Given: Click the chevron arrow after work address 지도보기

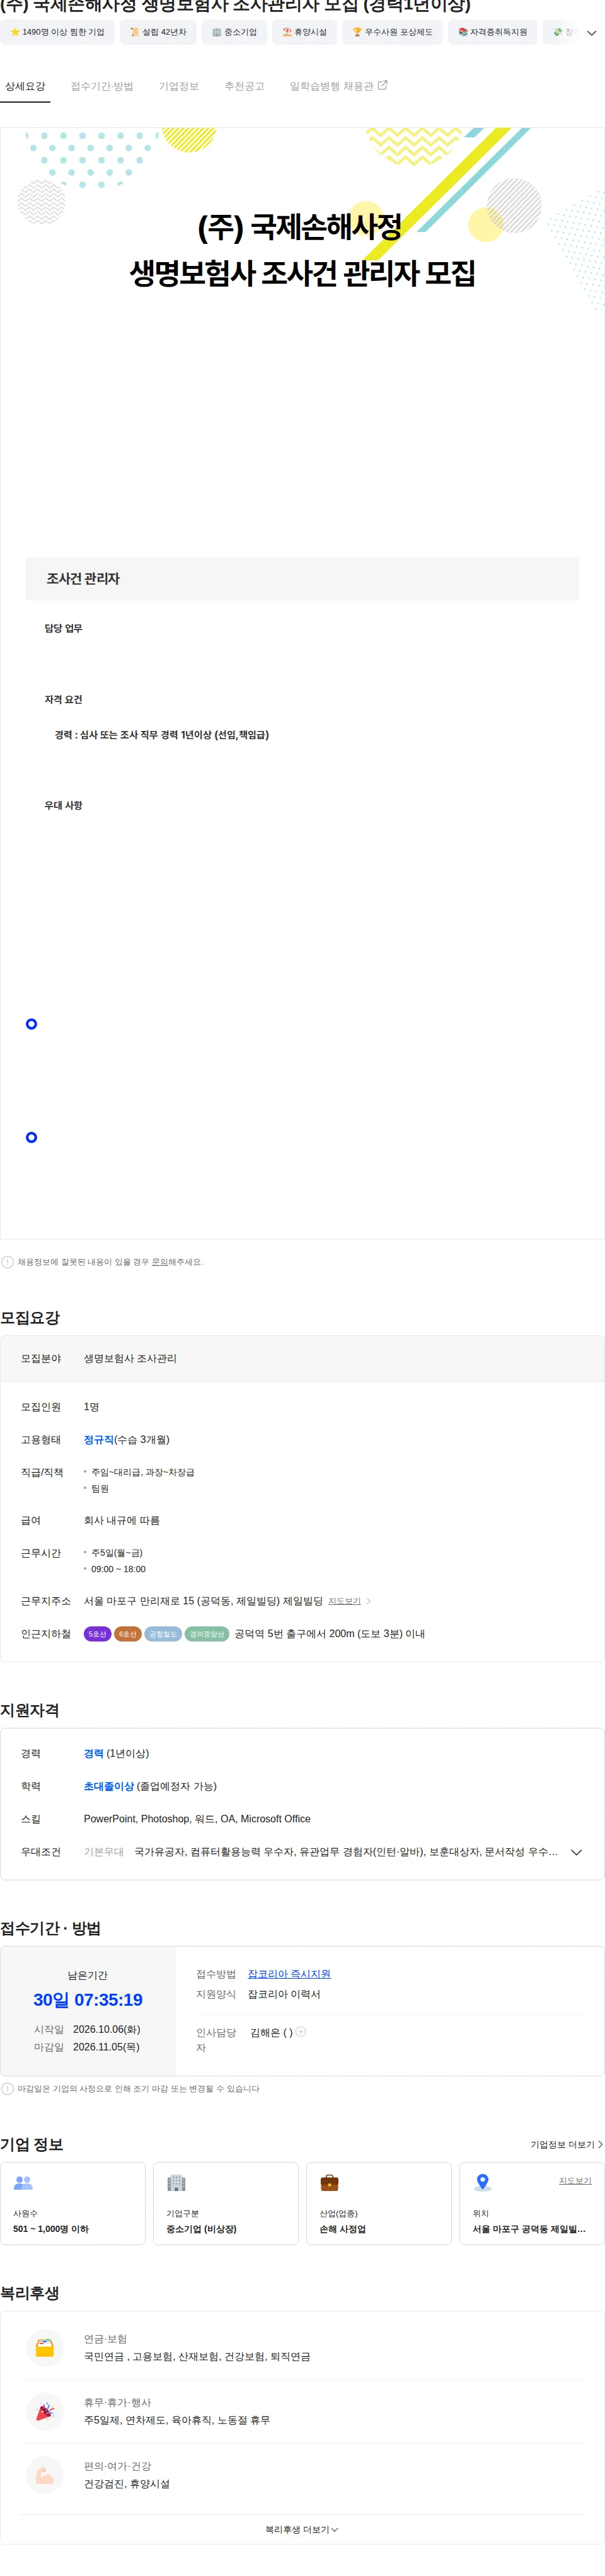Looking at the screenshot, I should (368, 1602).
